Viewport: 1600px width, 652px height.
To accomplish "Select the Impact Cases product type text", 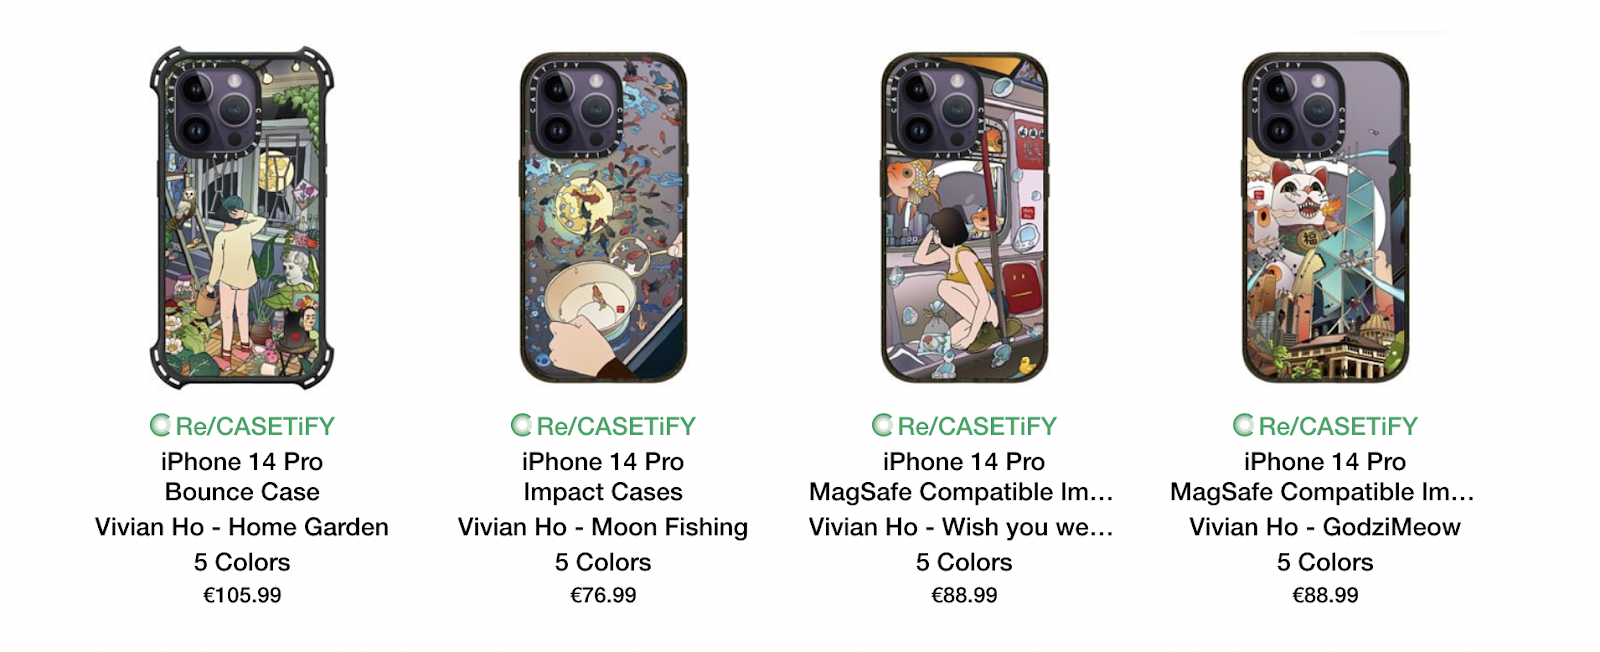I will (x=603, y=492).
